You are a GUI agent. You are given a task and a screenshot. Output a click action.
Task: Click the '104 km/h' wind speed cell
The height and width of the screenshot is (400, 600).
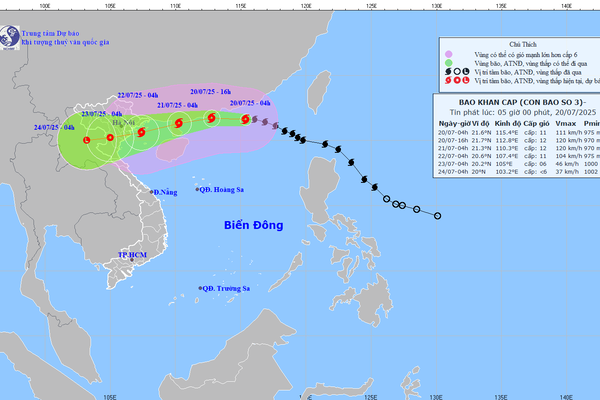pos(569,156)
